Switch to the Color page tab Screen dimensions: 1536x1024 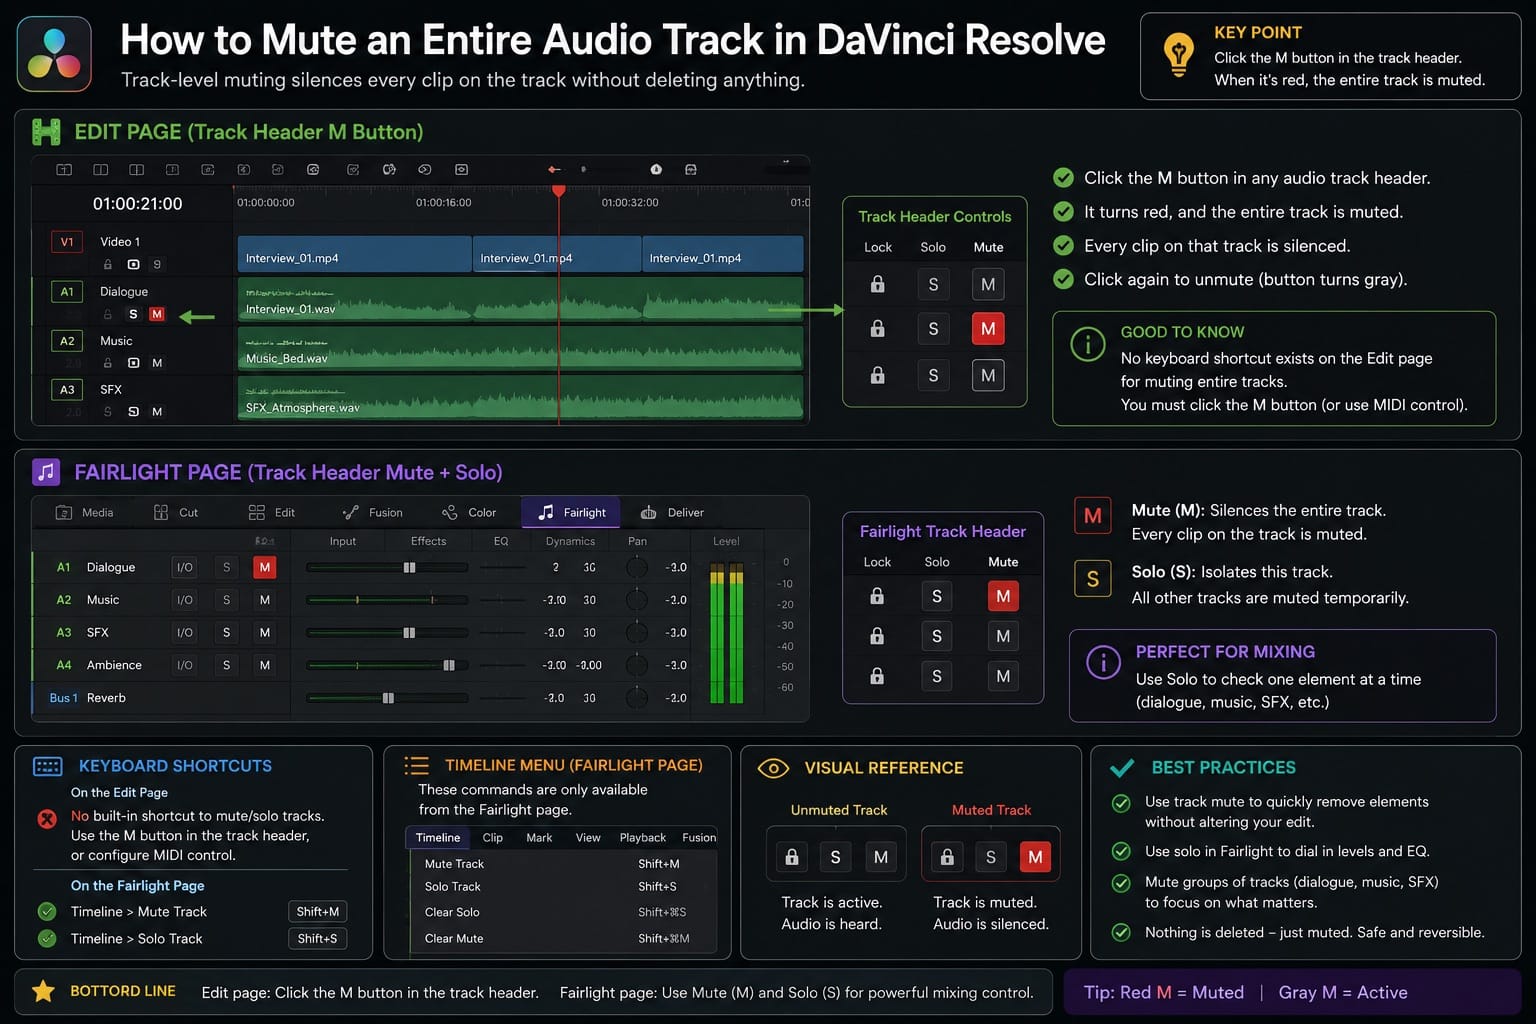click(469, 512)
